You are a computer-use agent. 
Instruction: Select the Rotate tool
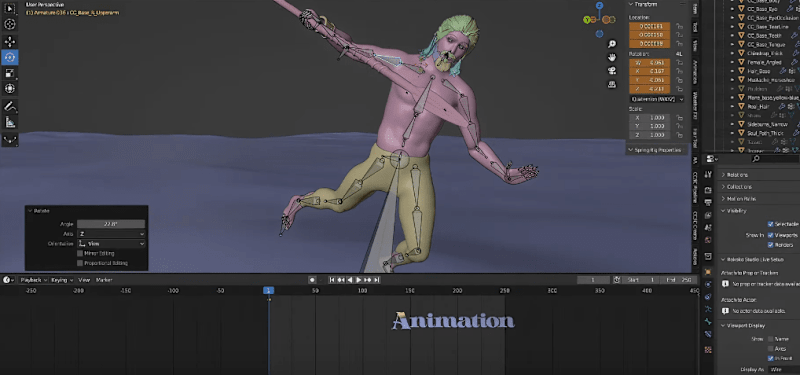pos(10,57)
